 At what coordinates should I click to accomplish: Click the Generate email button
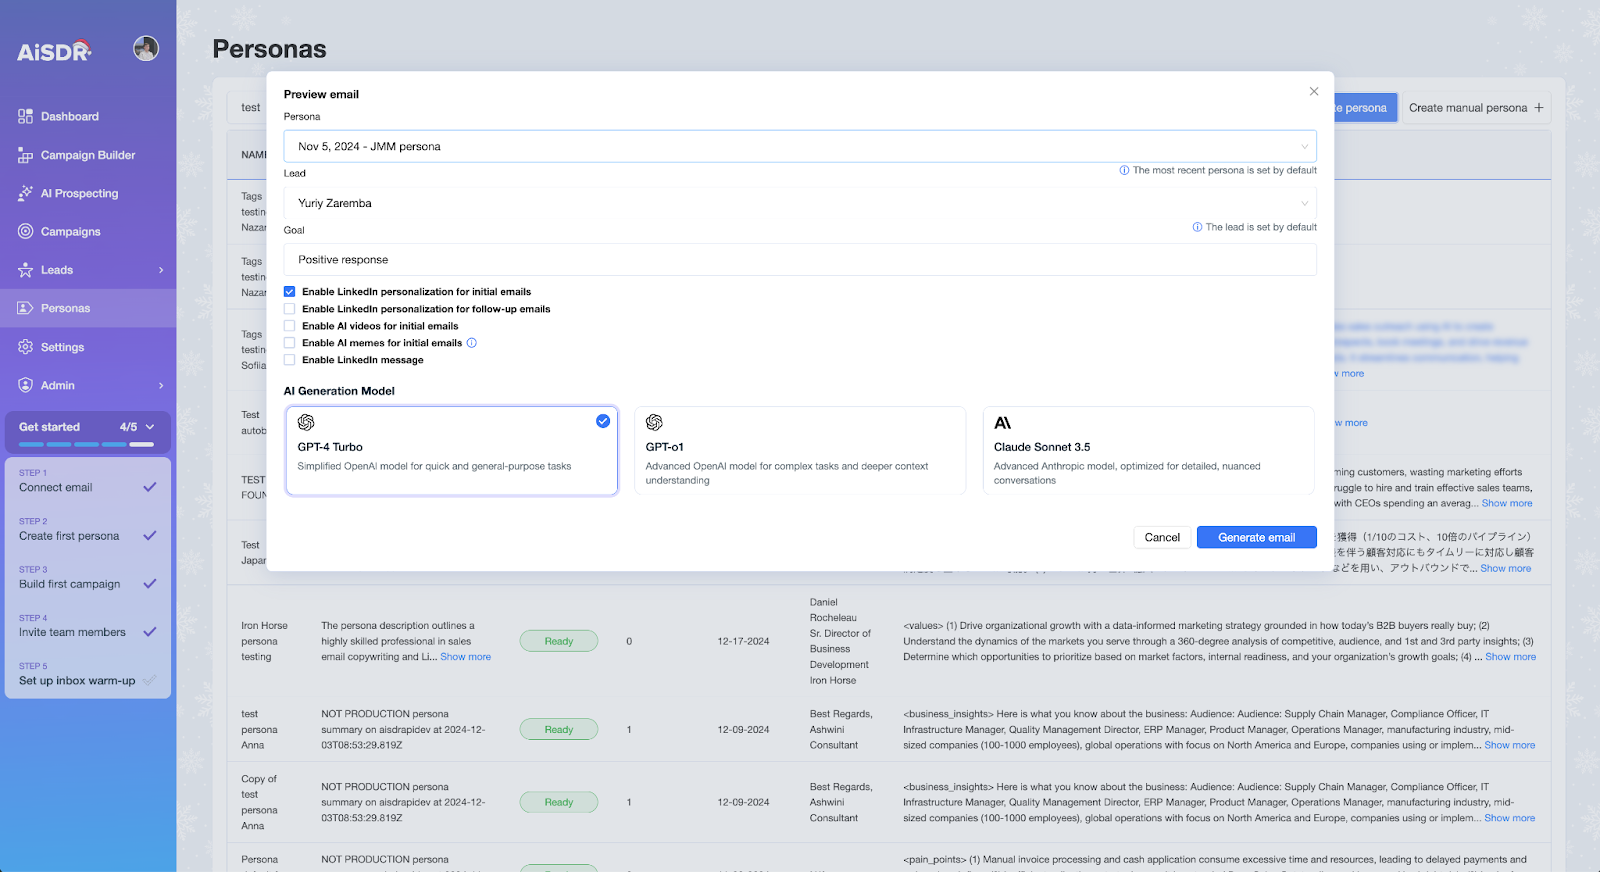[1256, 537]
